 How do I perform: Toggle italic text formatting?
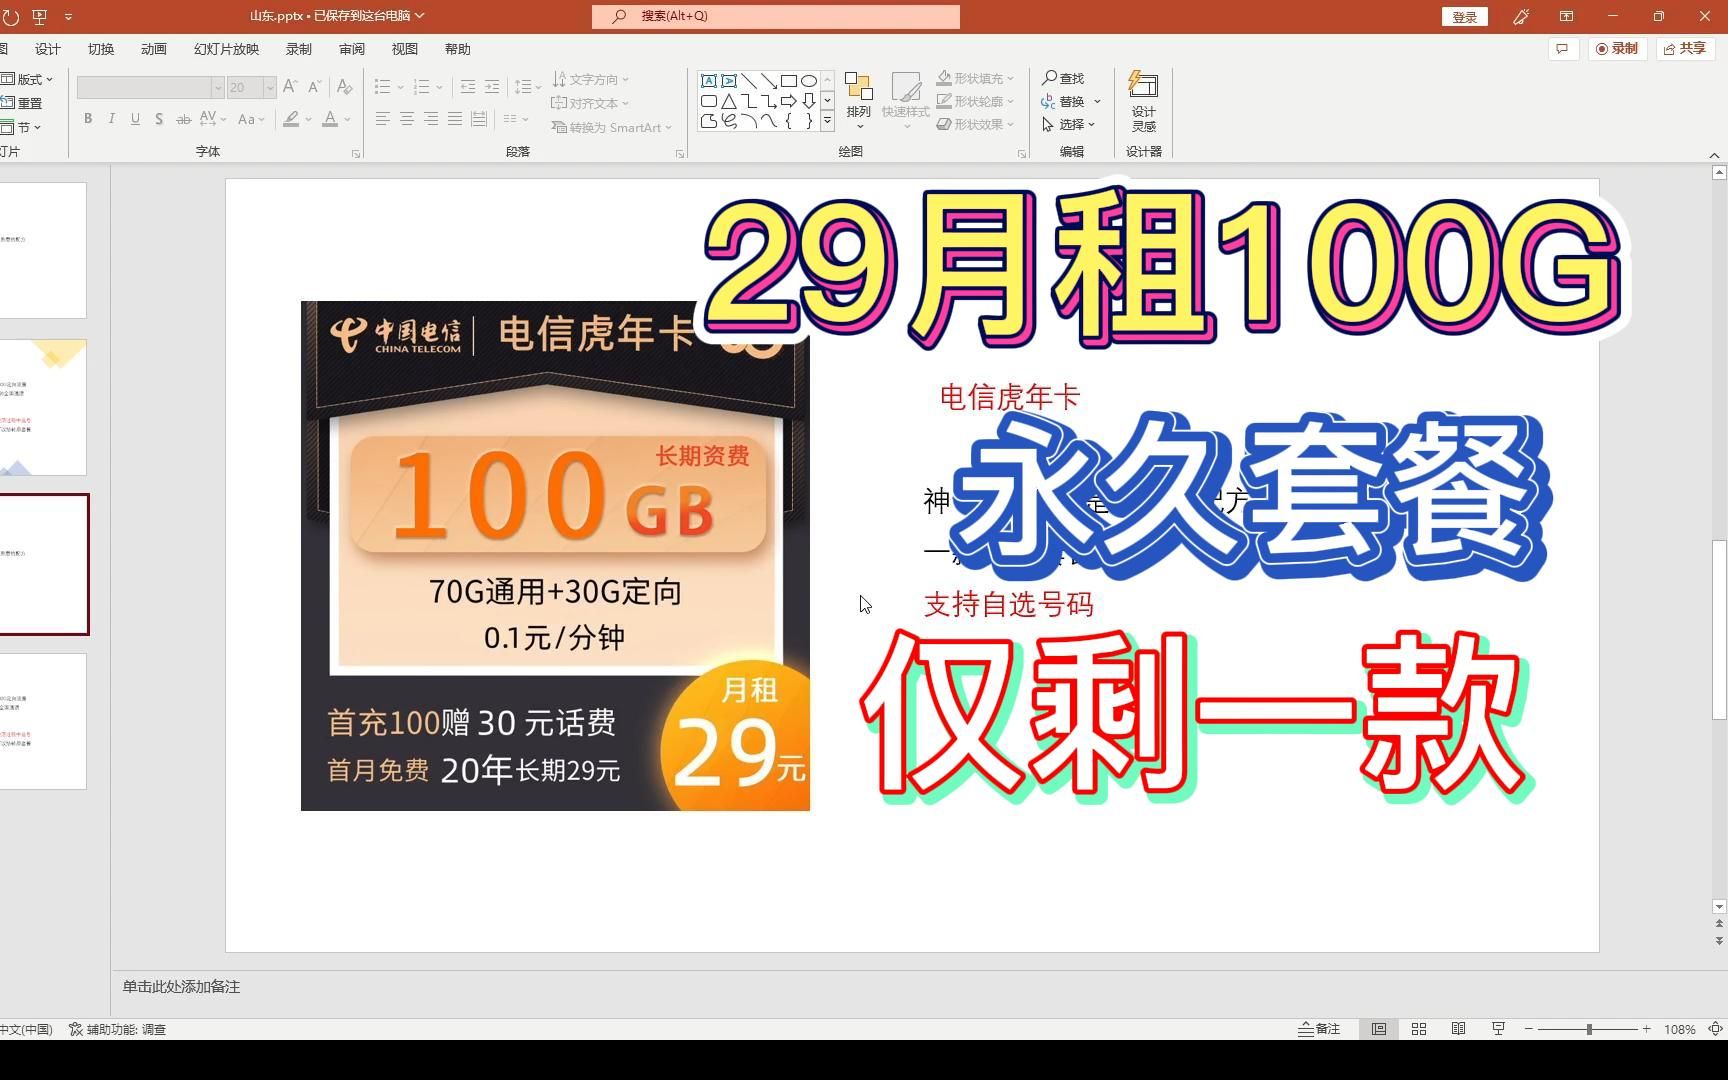[111, 119]
